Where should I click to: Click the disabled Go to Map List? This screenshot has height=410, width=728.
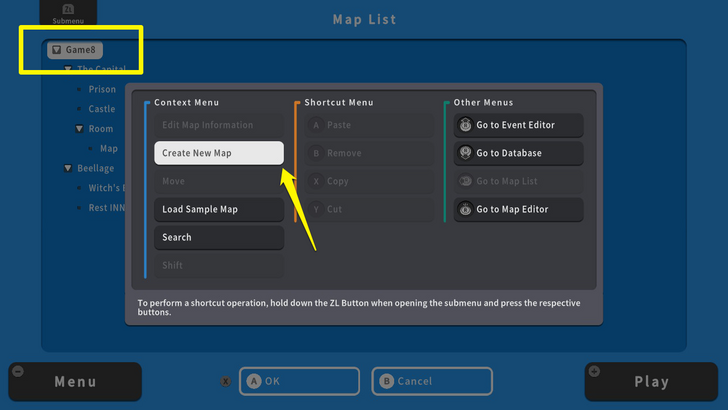[519, 181]
